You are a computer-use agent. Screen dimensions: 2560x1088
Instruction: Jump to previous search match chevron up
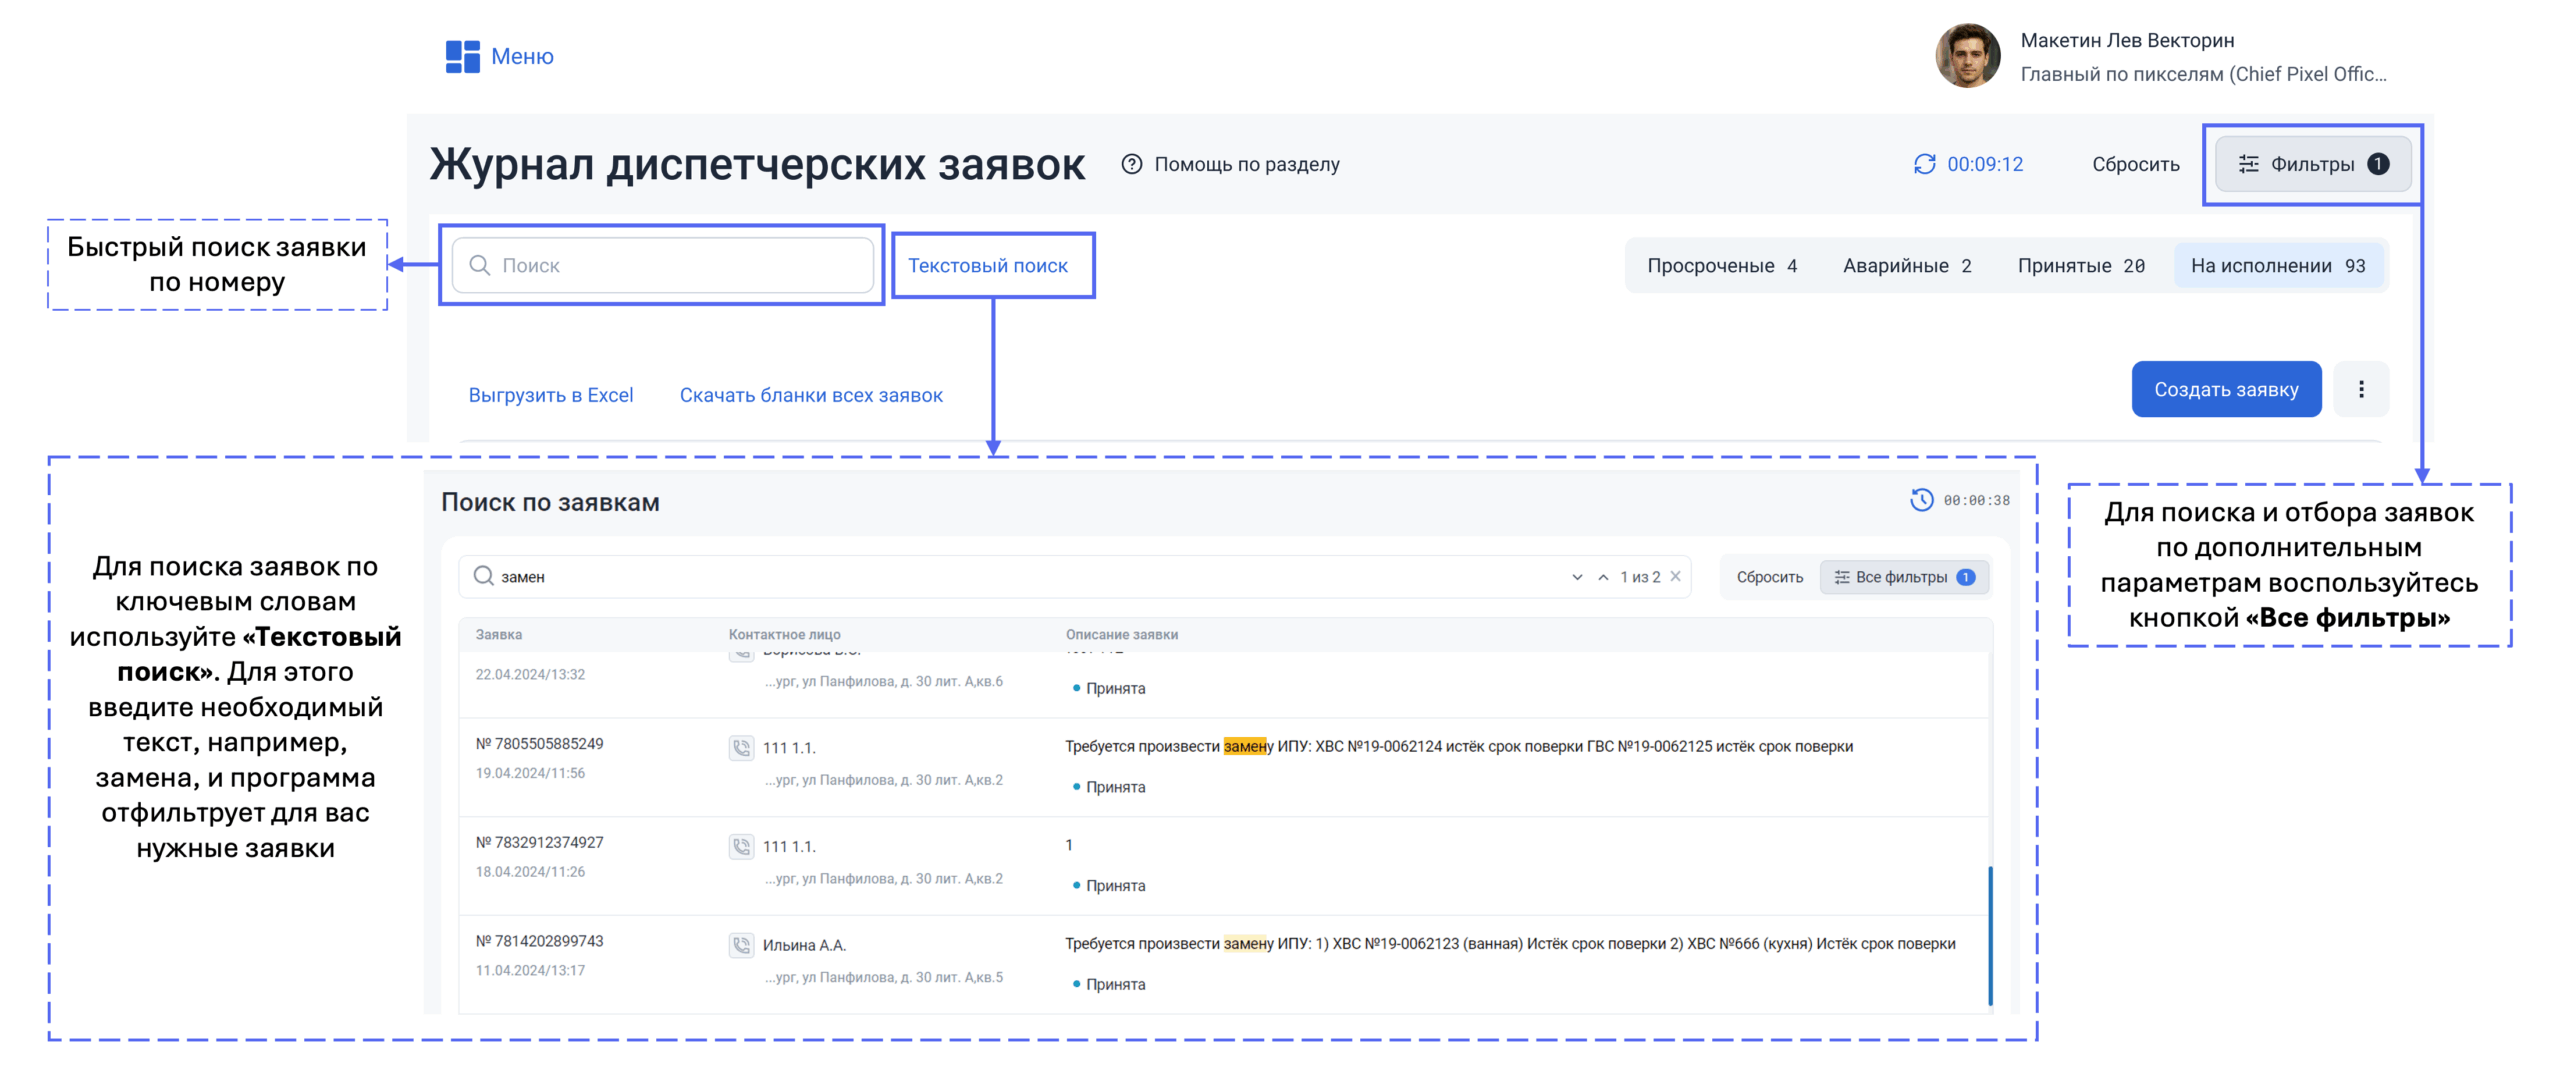coord(1603,577)
